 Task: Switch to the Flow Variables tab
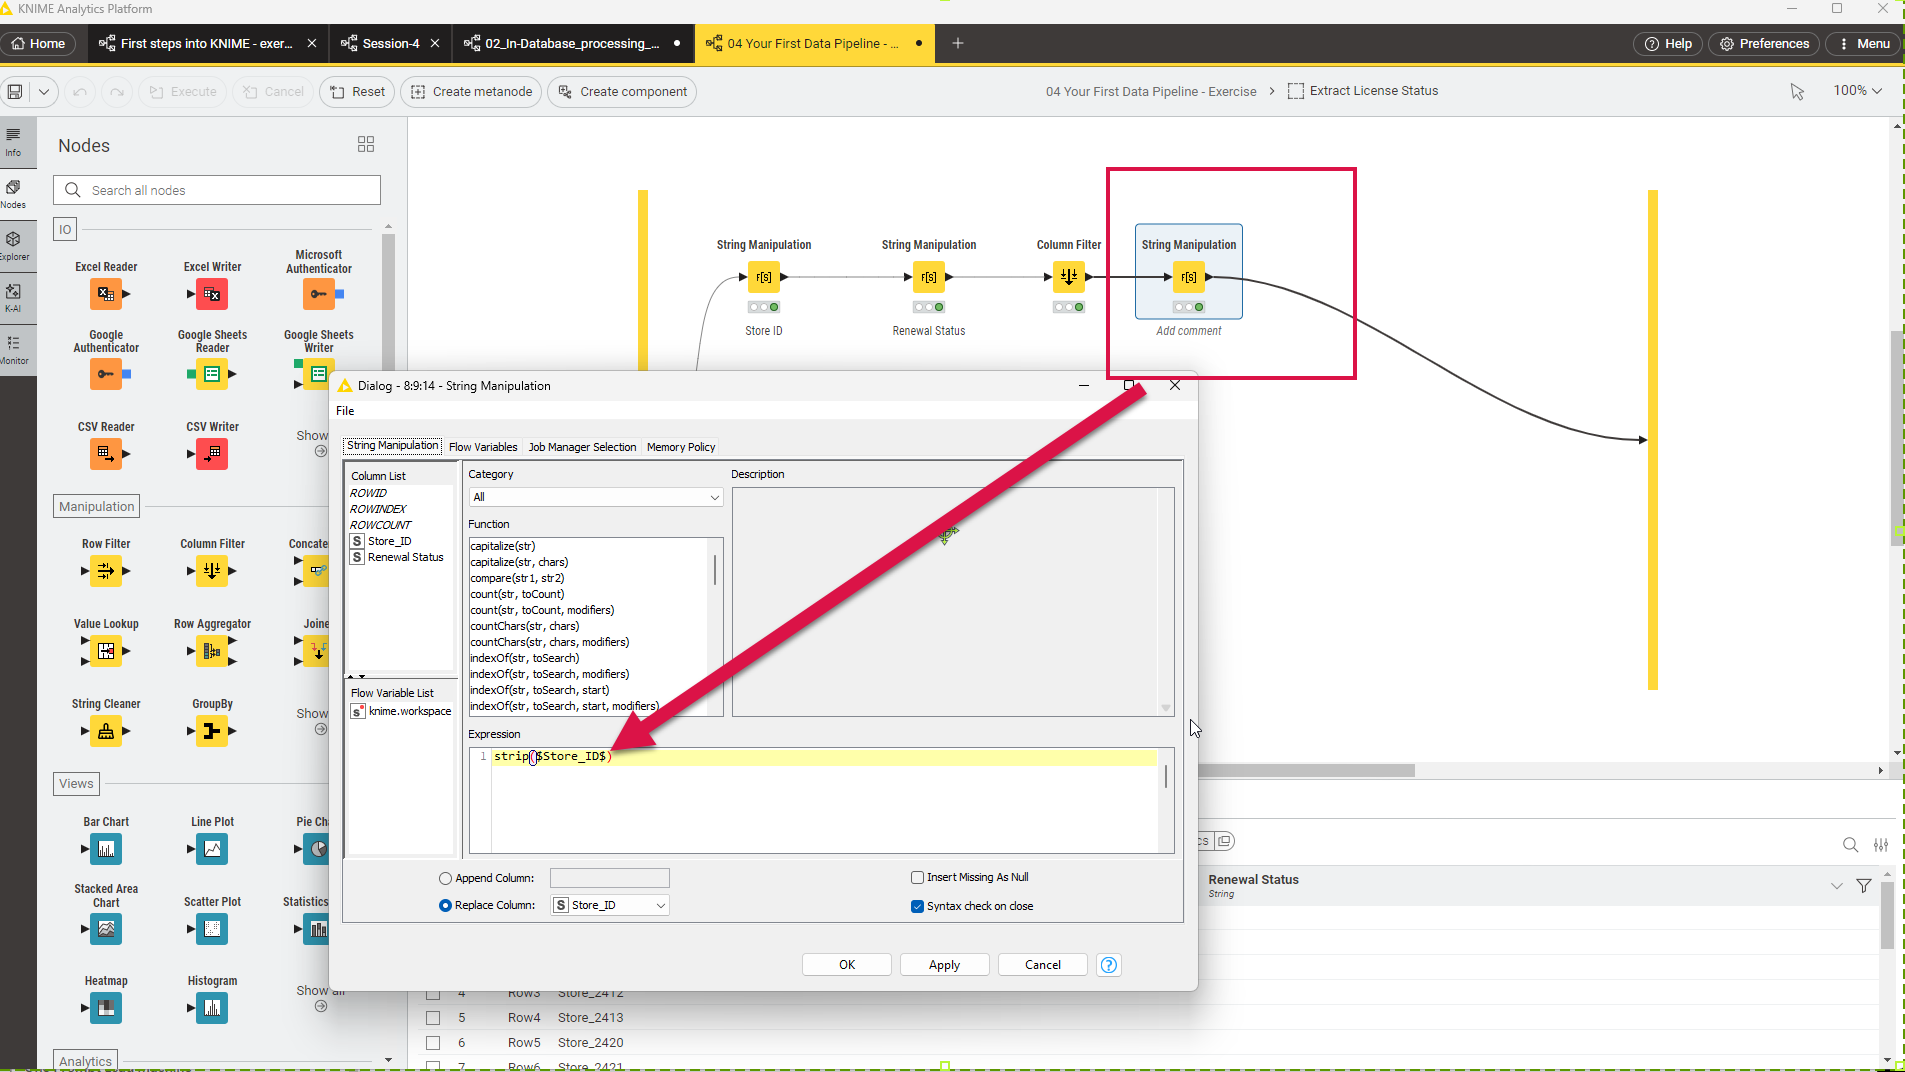pyautogui.click(x=483, y=447)
